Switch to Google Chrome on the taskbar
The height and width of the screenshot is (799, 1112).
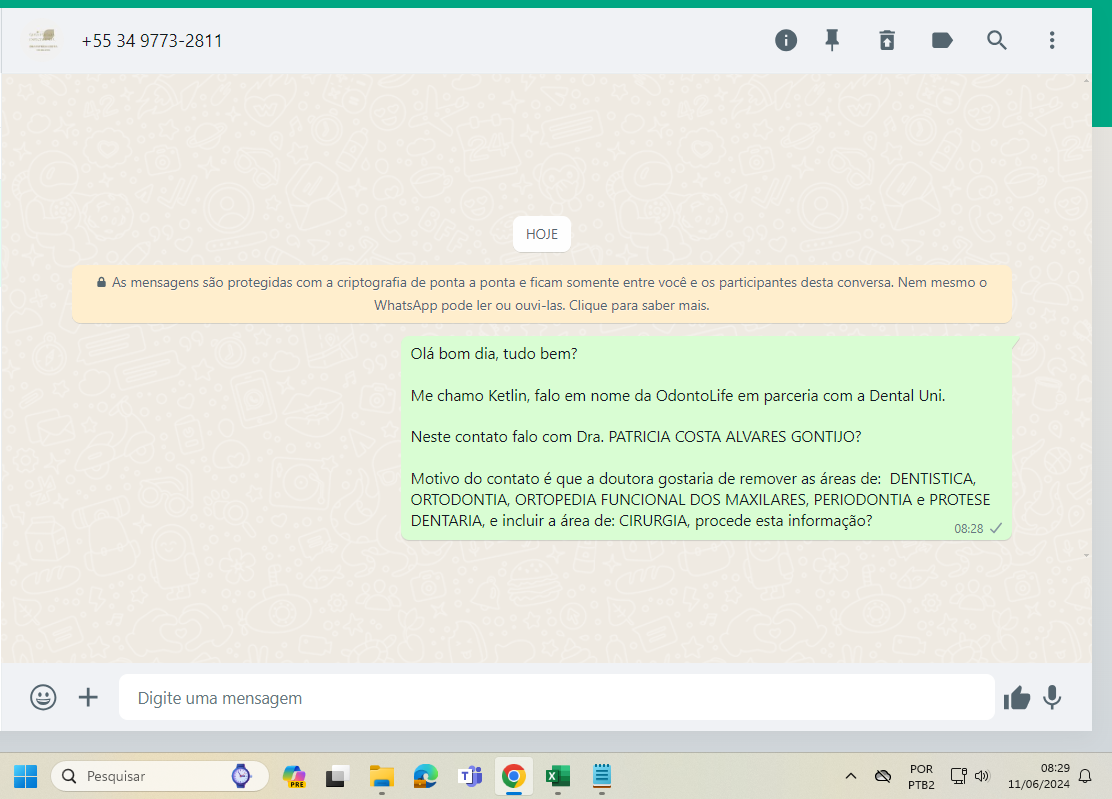tap(513, 776)
